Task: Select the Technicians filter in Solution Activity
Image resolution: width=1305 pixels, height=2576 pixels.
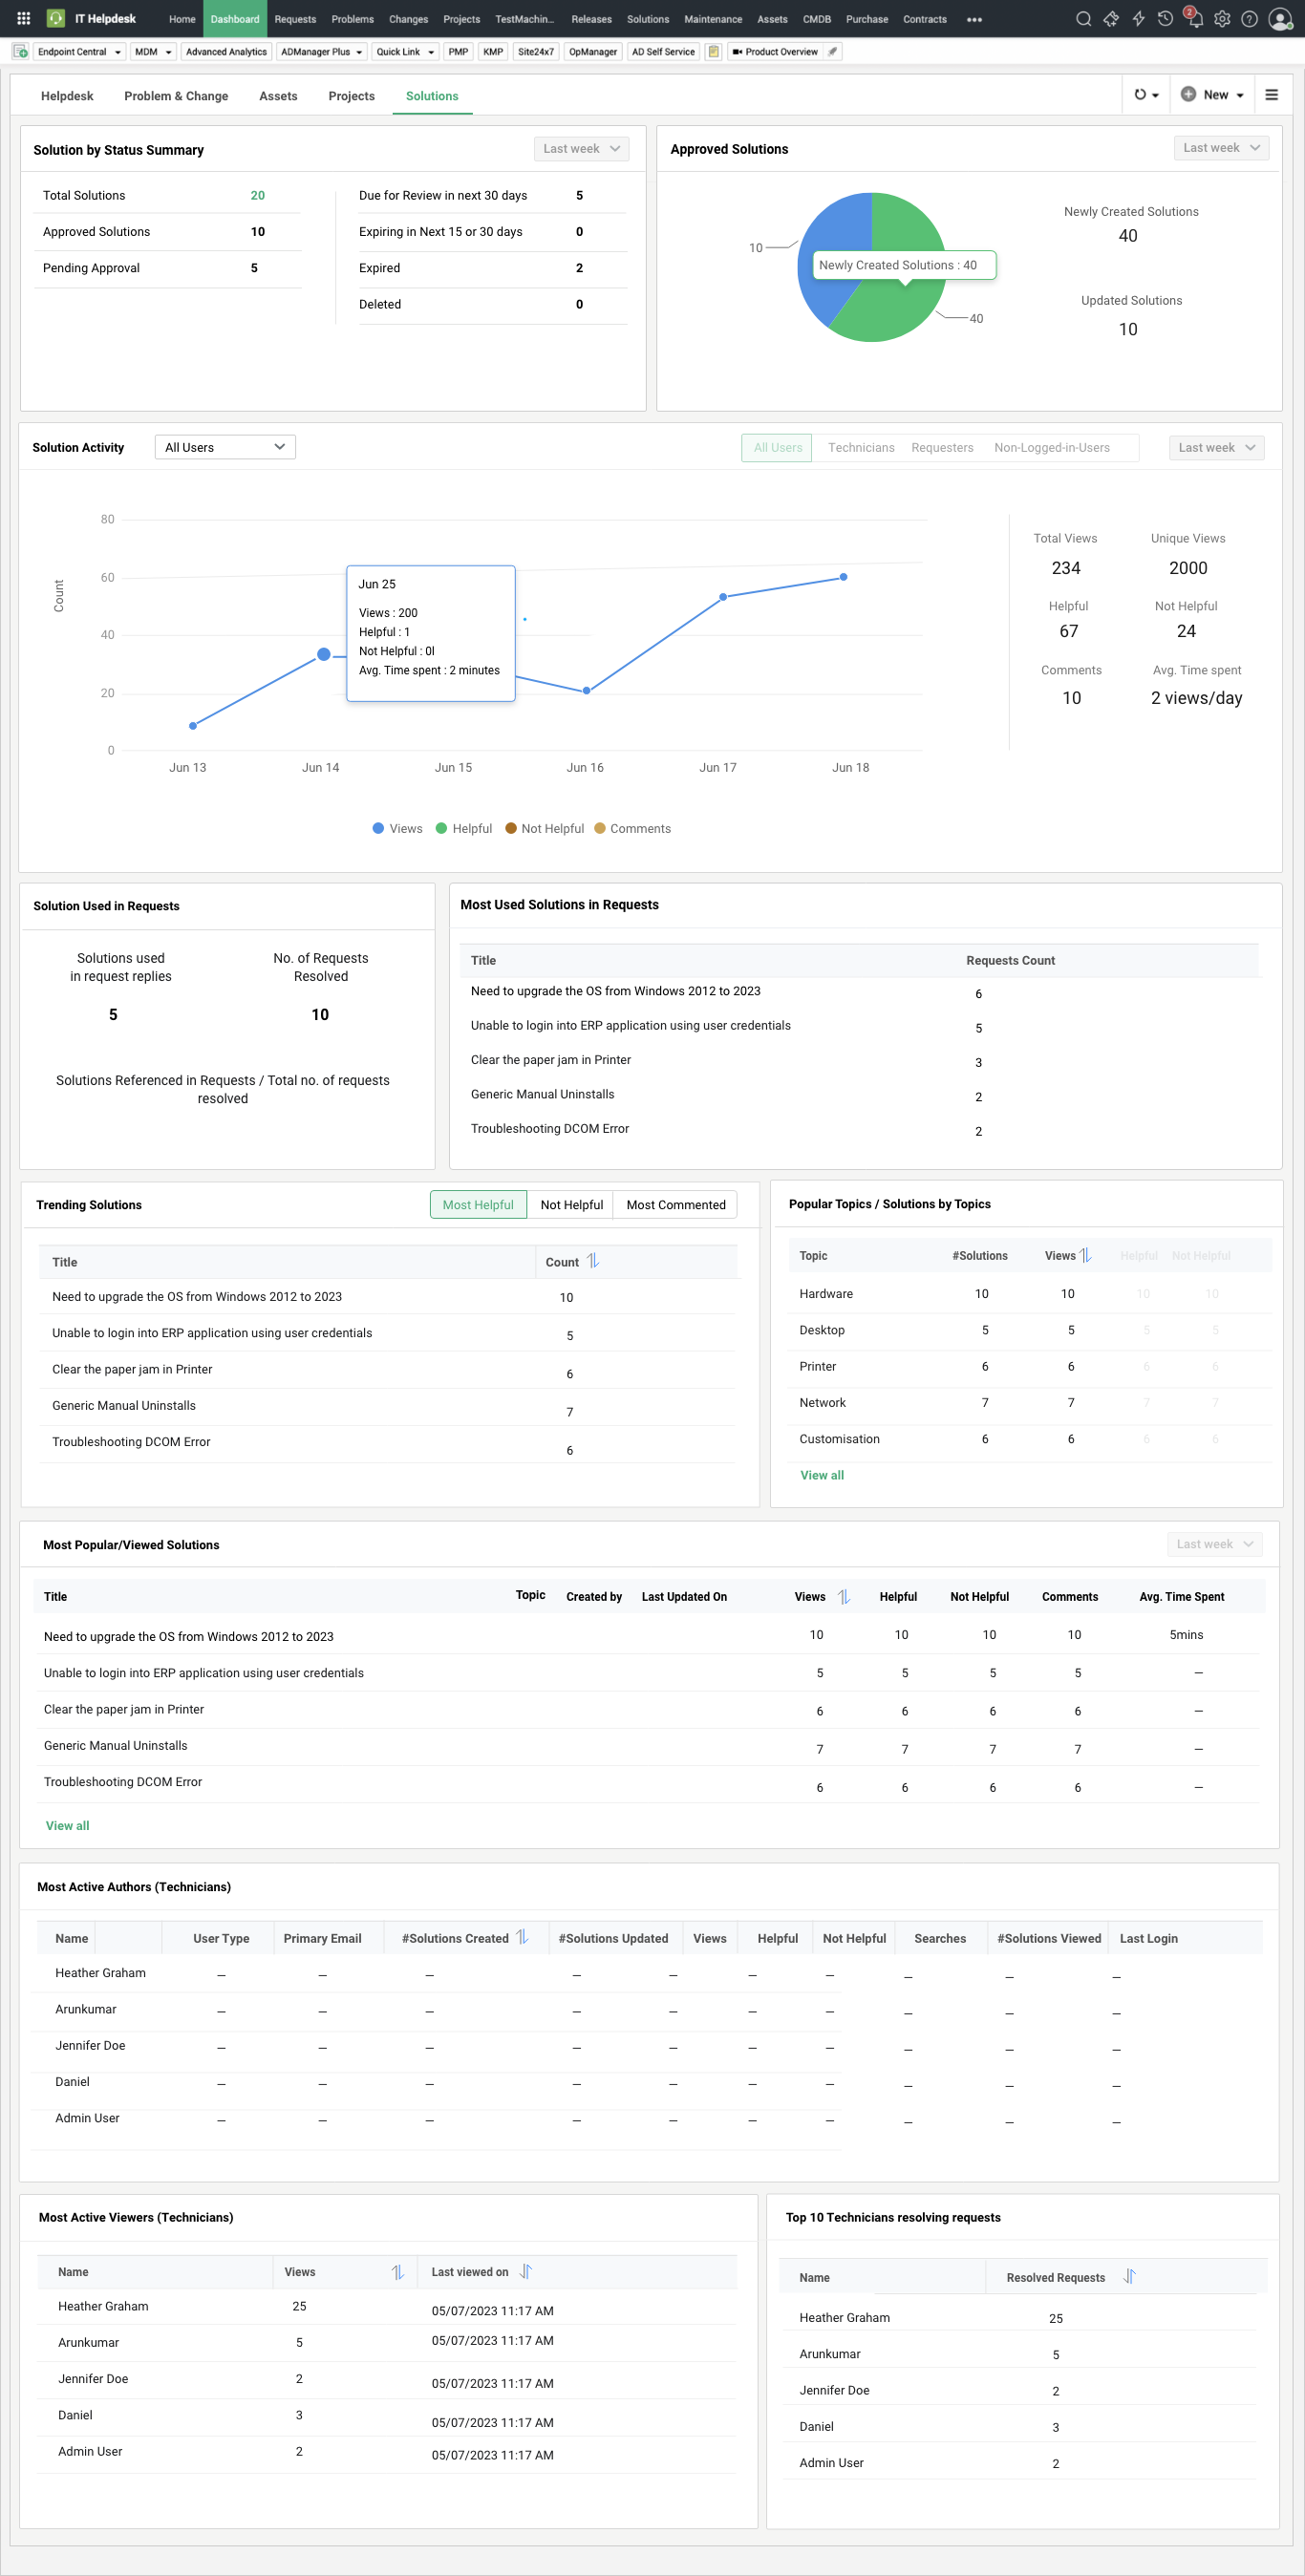Action: (x=860, y=448)
